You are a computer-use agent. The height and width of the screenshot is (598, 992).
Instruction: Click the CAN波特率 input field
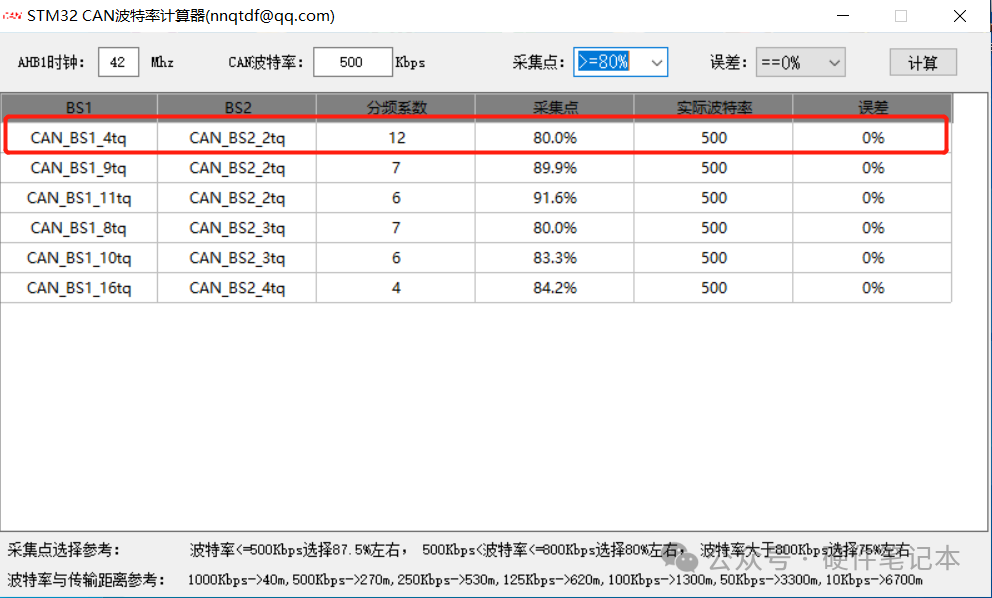coord(352,61)
